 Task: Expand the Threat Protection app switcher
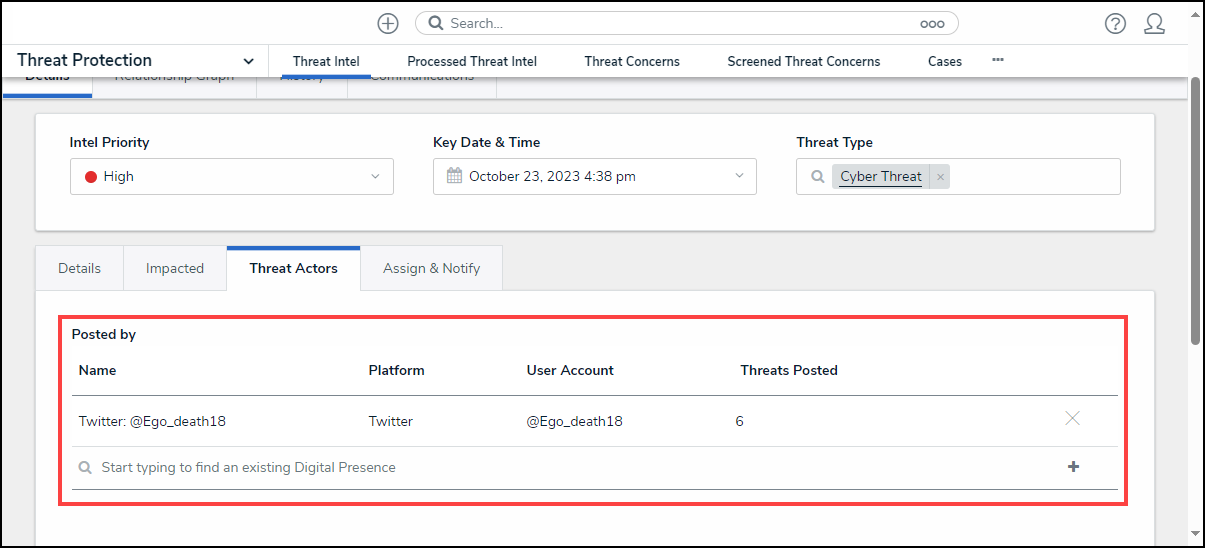[x=248, y=61]
